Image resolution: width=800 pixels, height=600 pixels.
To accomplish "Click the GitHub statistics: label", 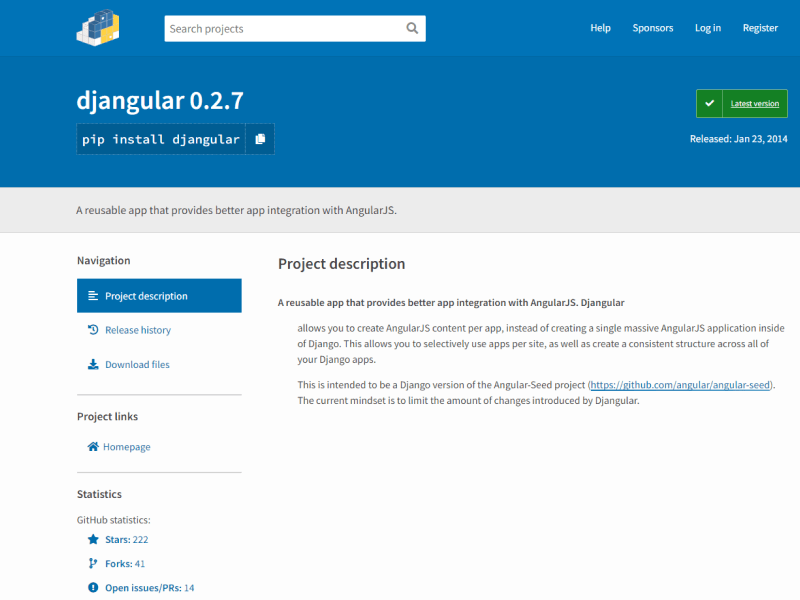I will click(113, 520).
